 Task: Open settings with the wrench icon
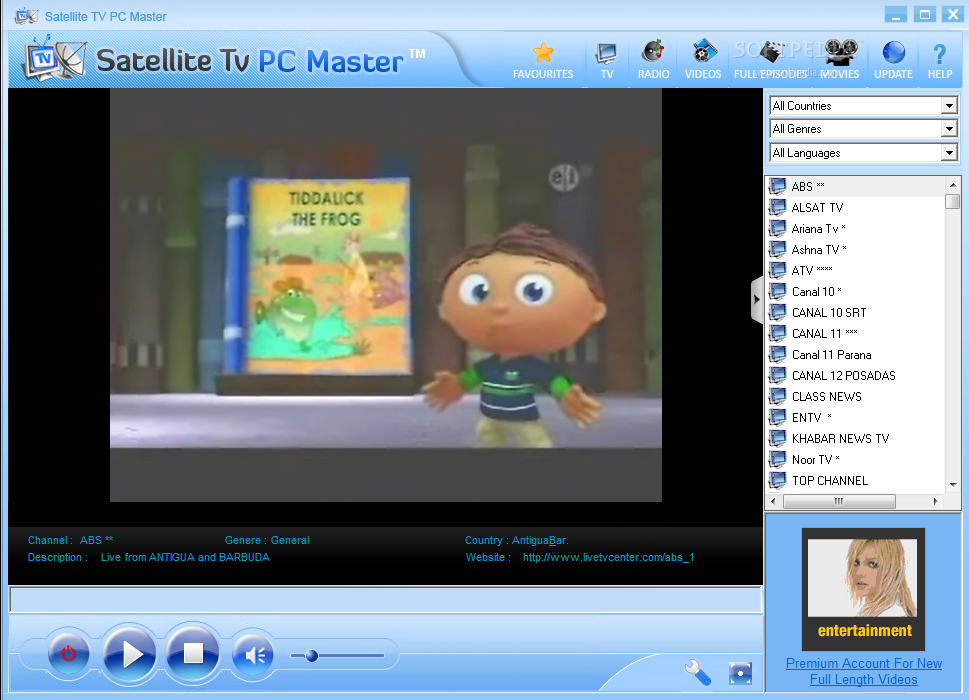click(x=698, y=672)
